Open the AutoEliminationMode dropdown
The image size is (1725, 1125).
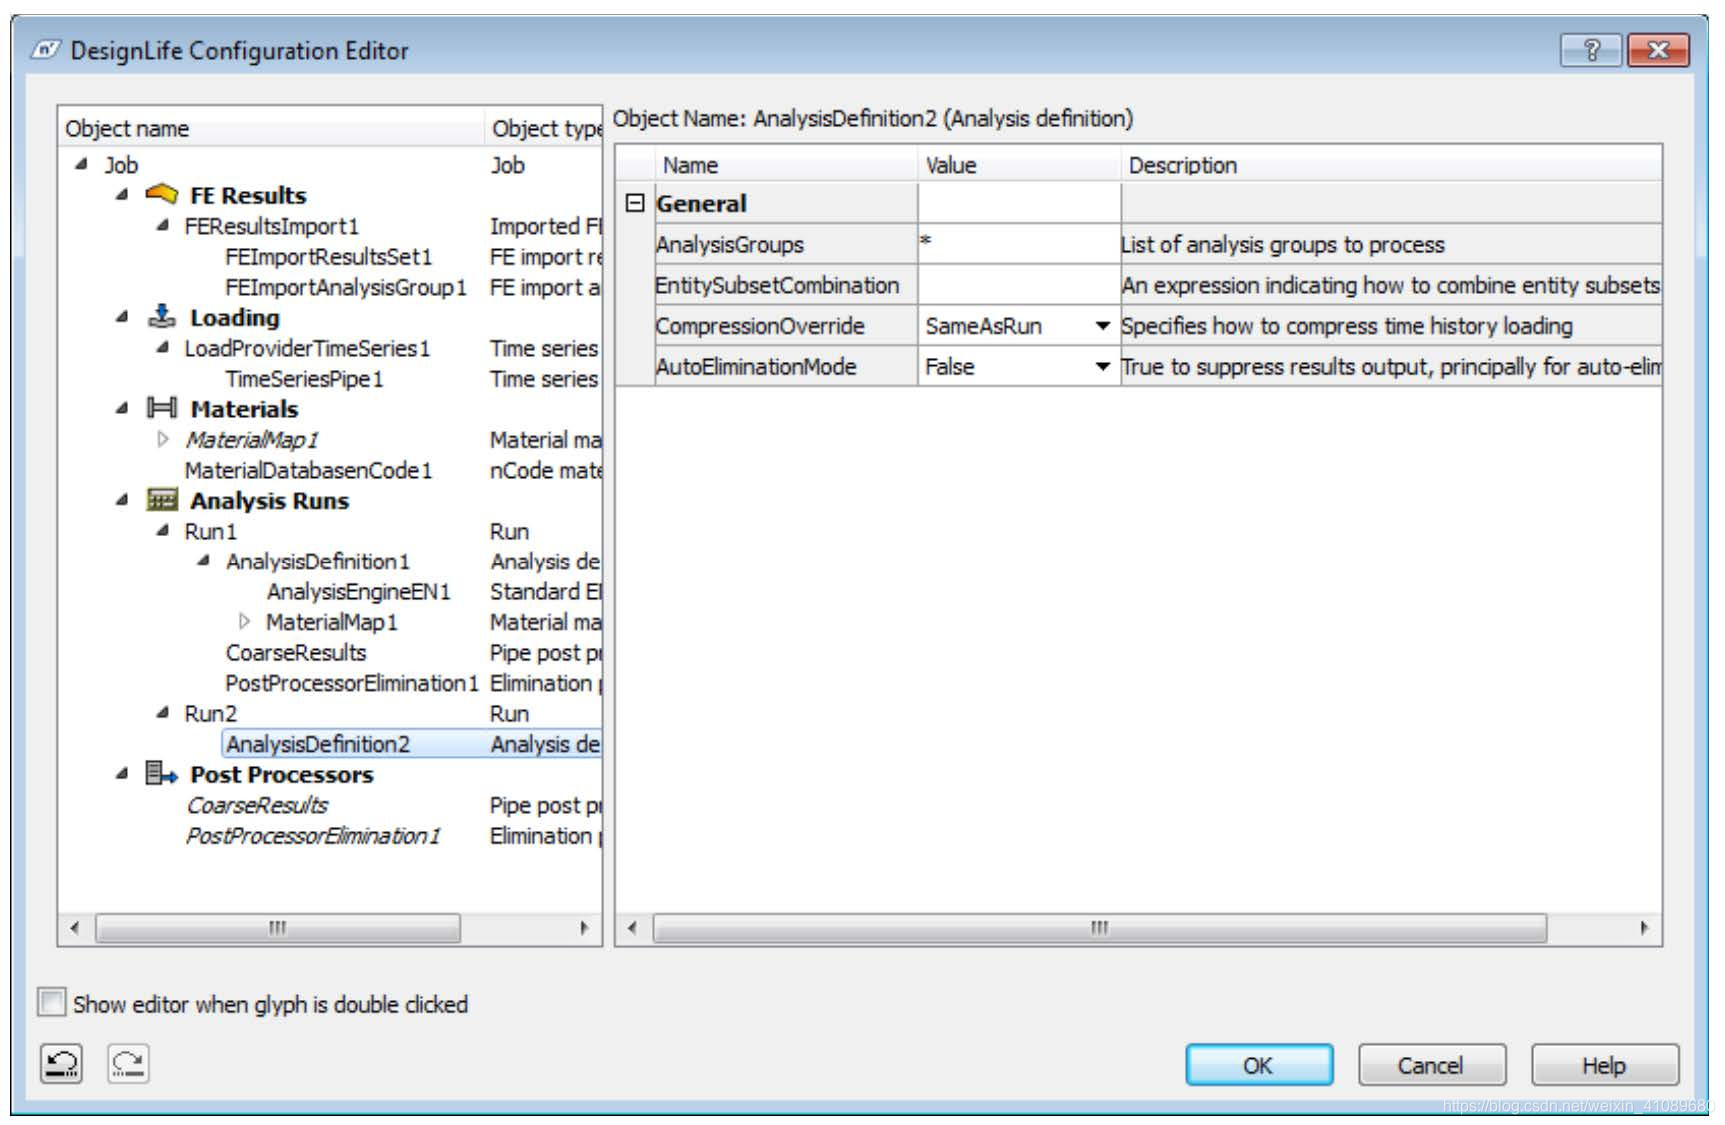1102,367
